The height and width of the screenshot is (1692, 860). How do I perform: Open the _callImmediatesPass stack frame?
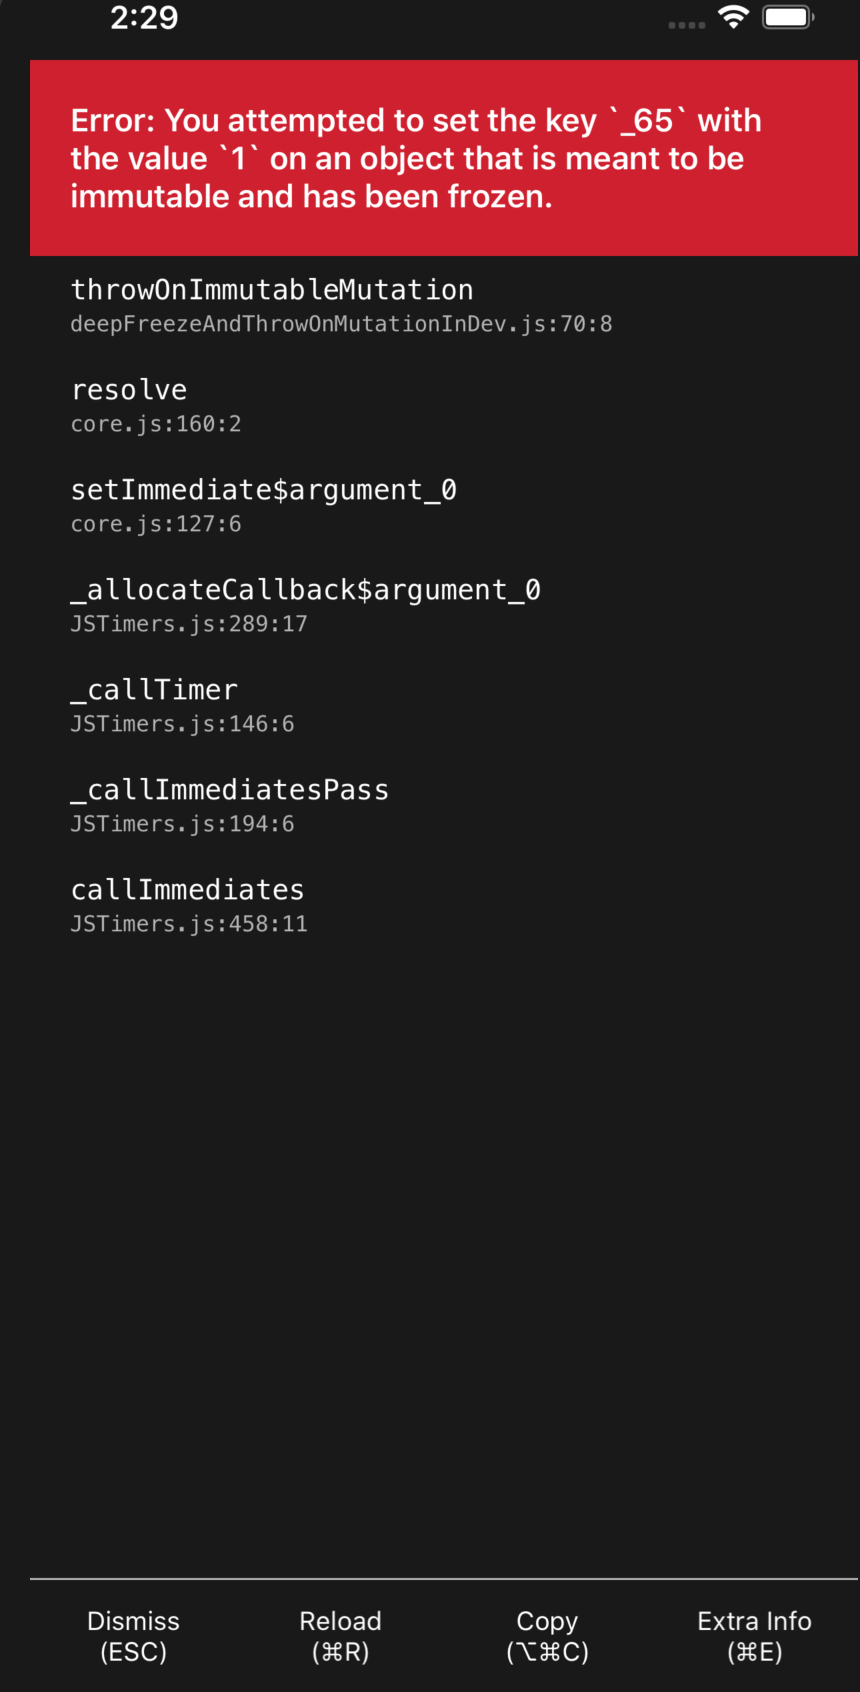click(x=230, y=789)
